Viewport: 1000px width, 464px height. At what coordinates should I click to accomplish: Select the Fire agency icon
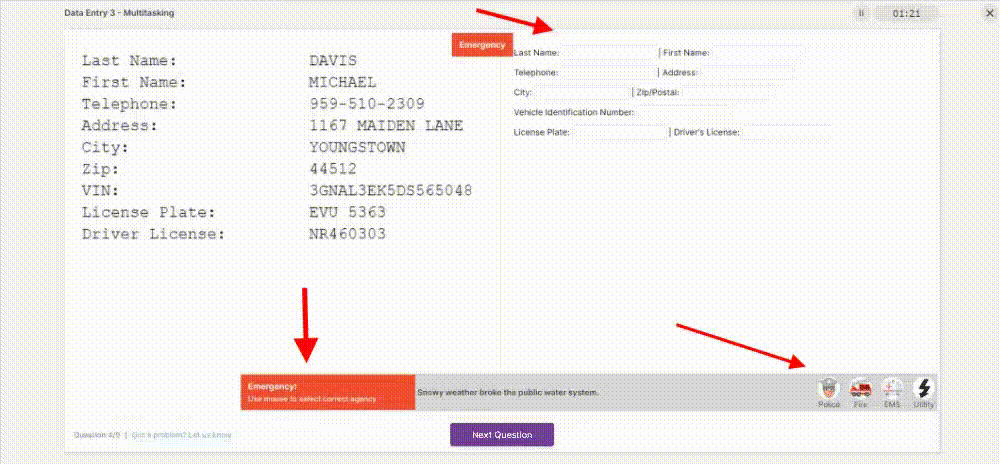tap(860, 390)
